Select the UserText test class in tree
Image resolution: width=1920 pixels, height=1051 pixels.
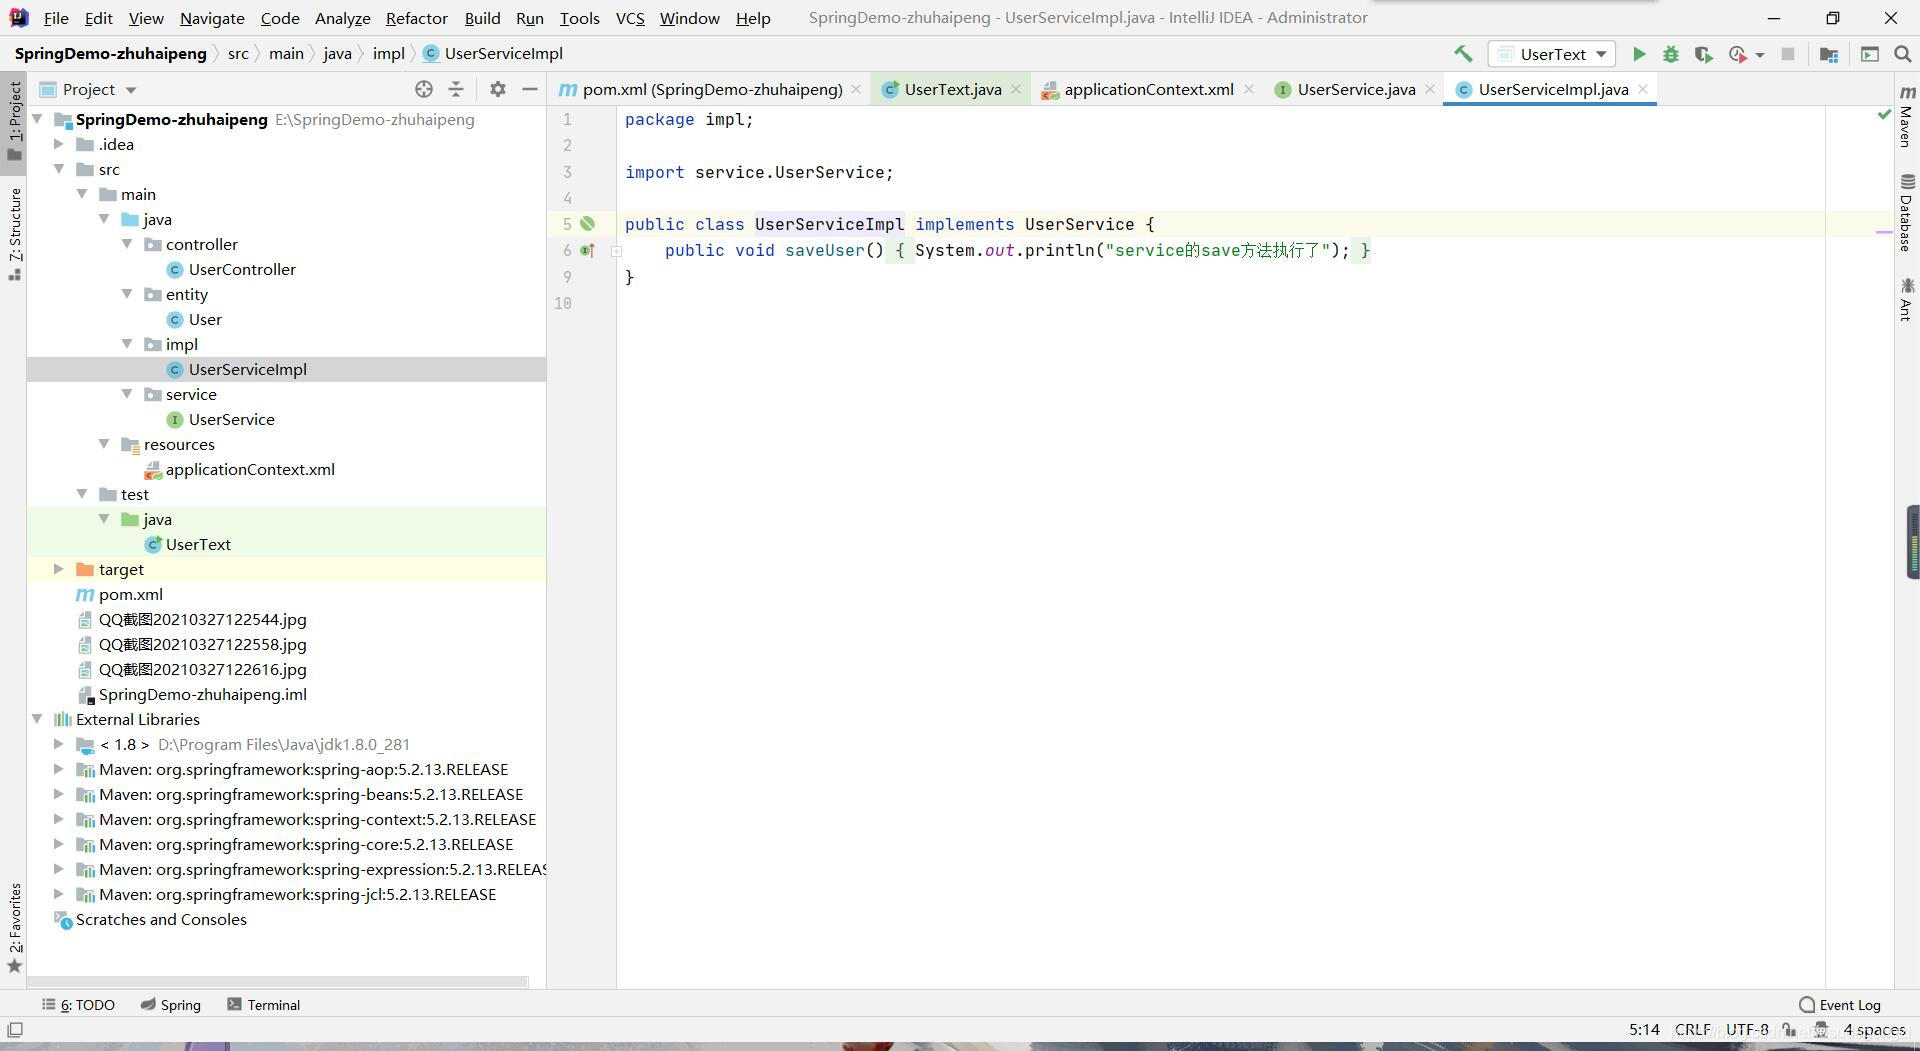pos(198,544)
